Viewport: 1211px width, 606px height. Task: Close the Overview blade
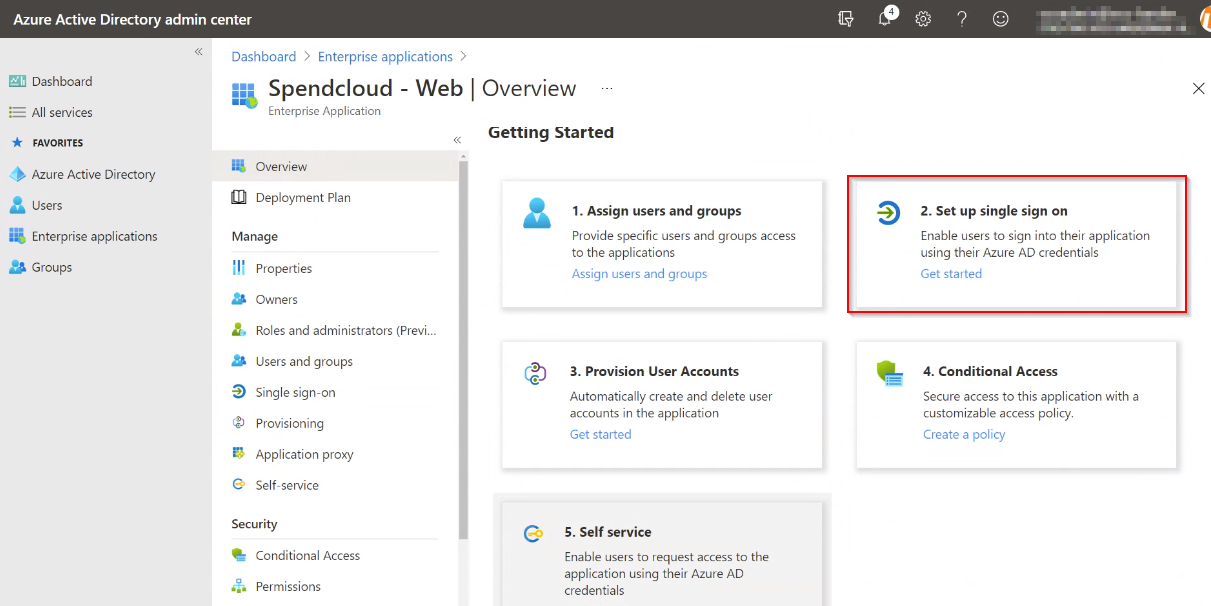[x=1198, y=89]
